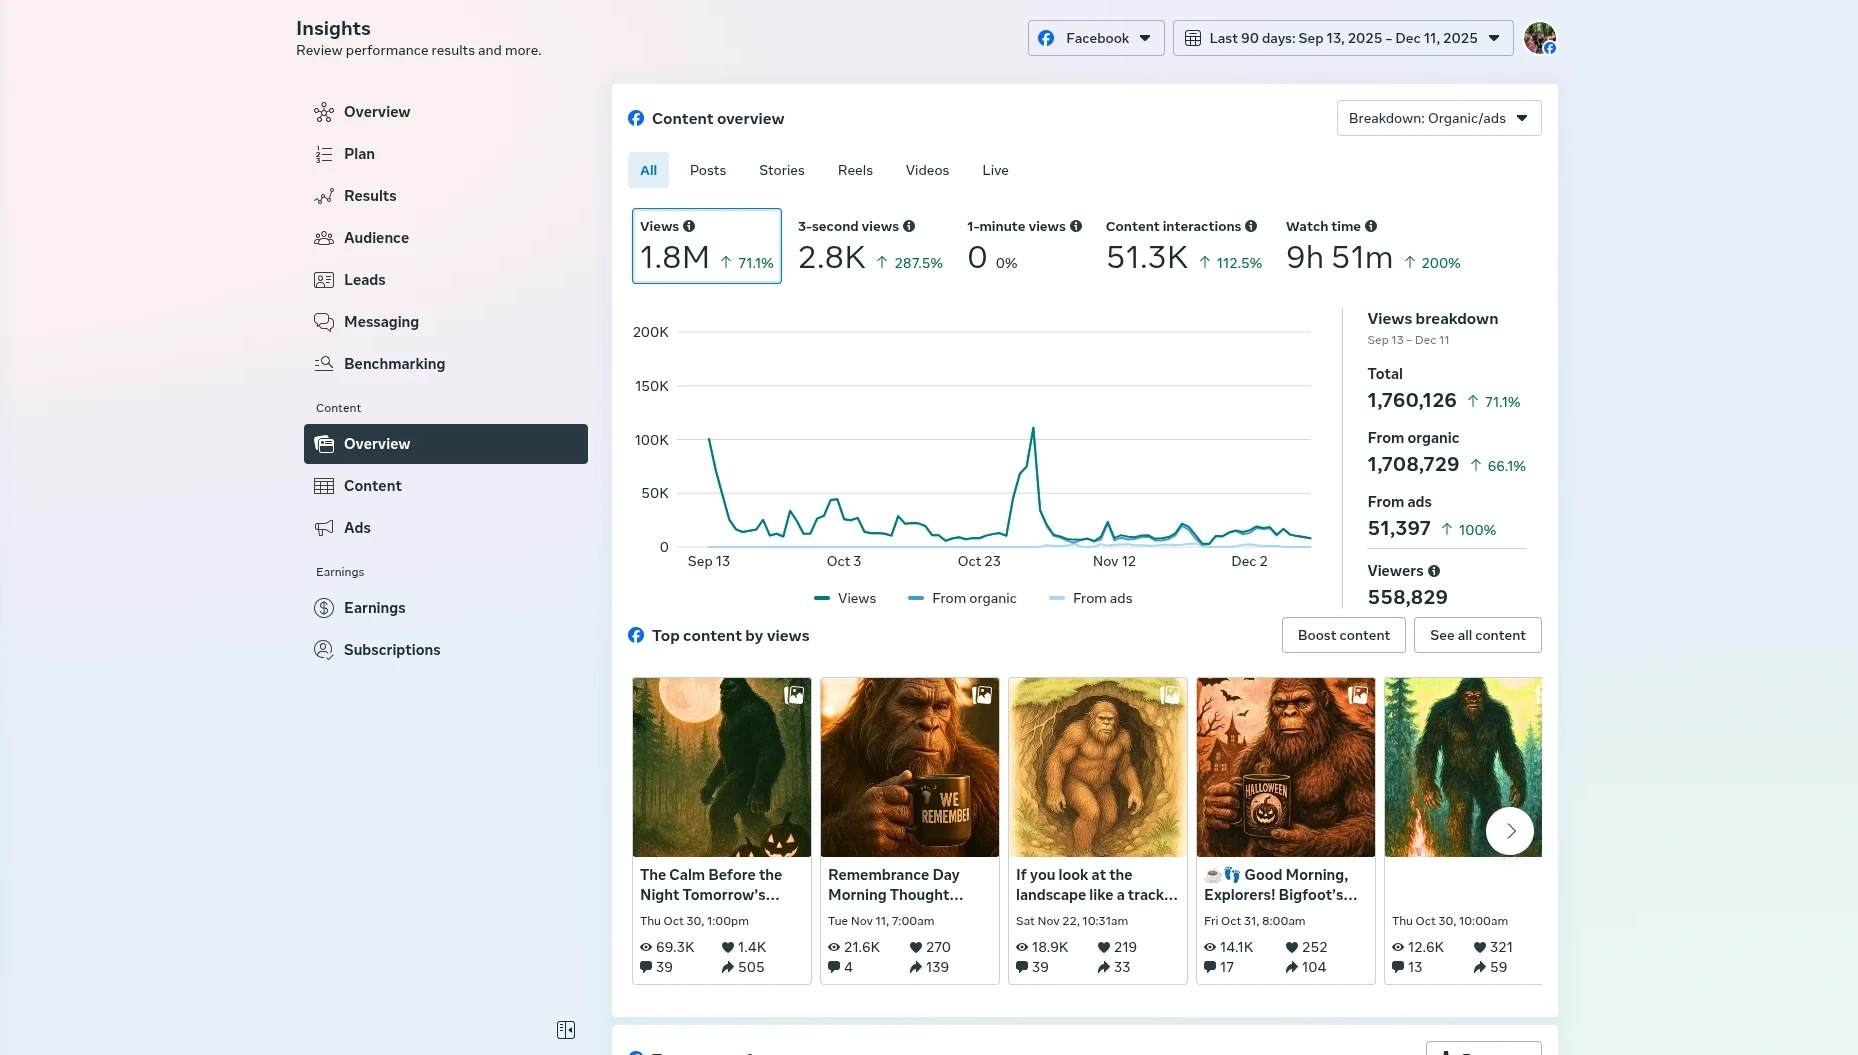
Task: Click the See all content button
Action: (1477, 635)
